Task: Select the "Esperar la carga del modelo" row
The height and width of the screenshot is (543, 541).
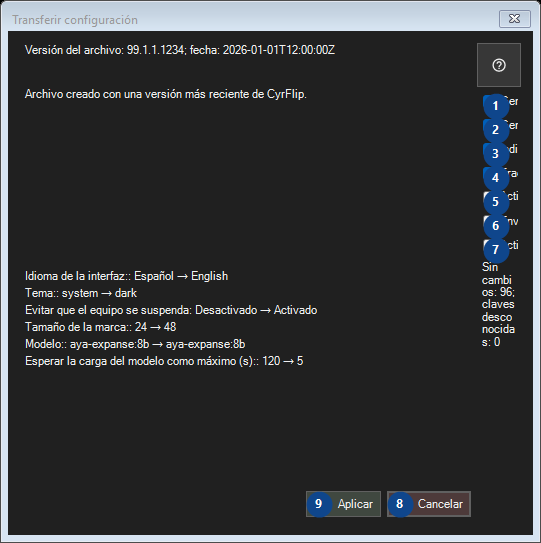Action: coord(164,361)
